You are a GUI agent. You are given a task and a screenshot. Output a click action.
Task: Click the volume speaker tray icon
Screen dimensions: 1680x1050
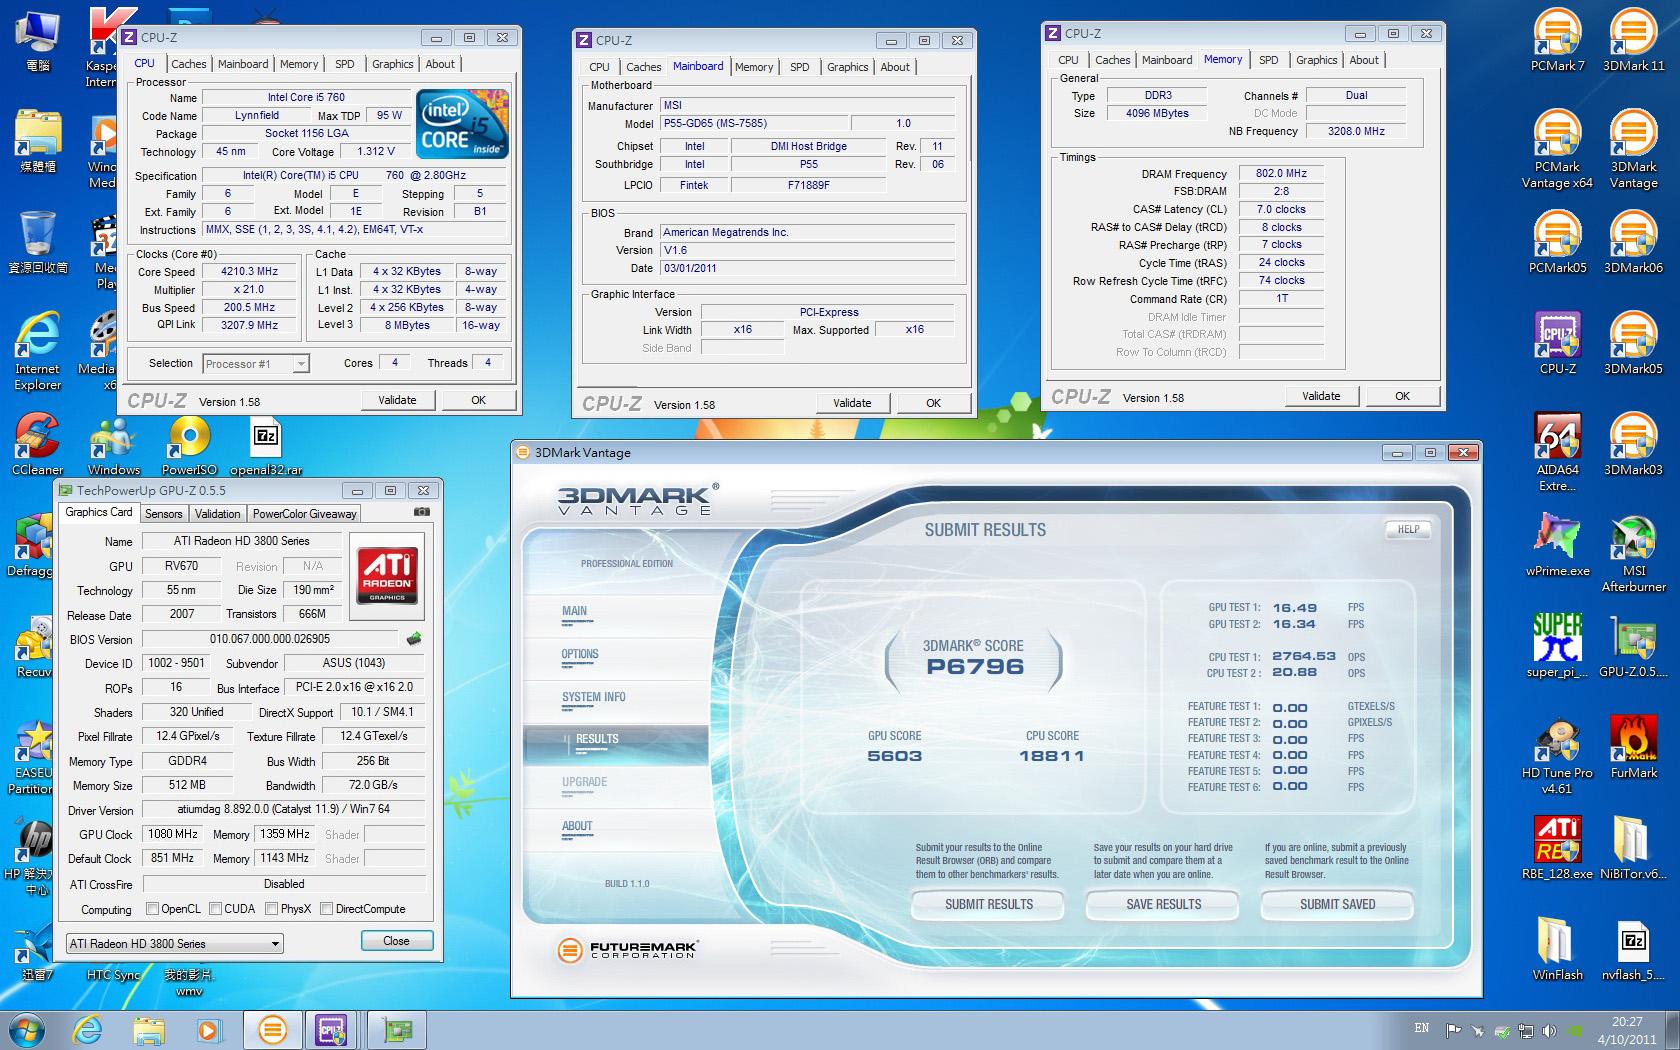click(x=1549, y=1030)
